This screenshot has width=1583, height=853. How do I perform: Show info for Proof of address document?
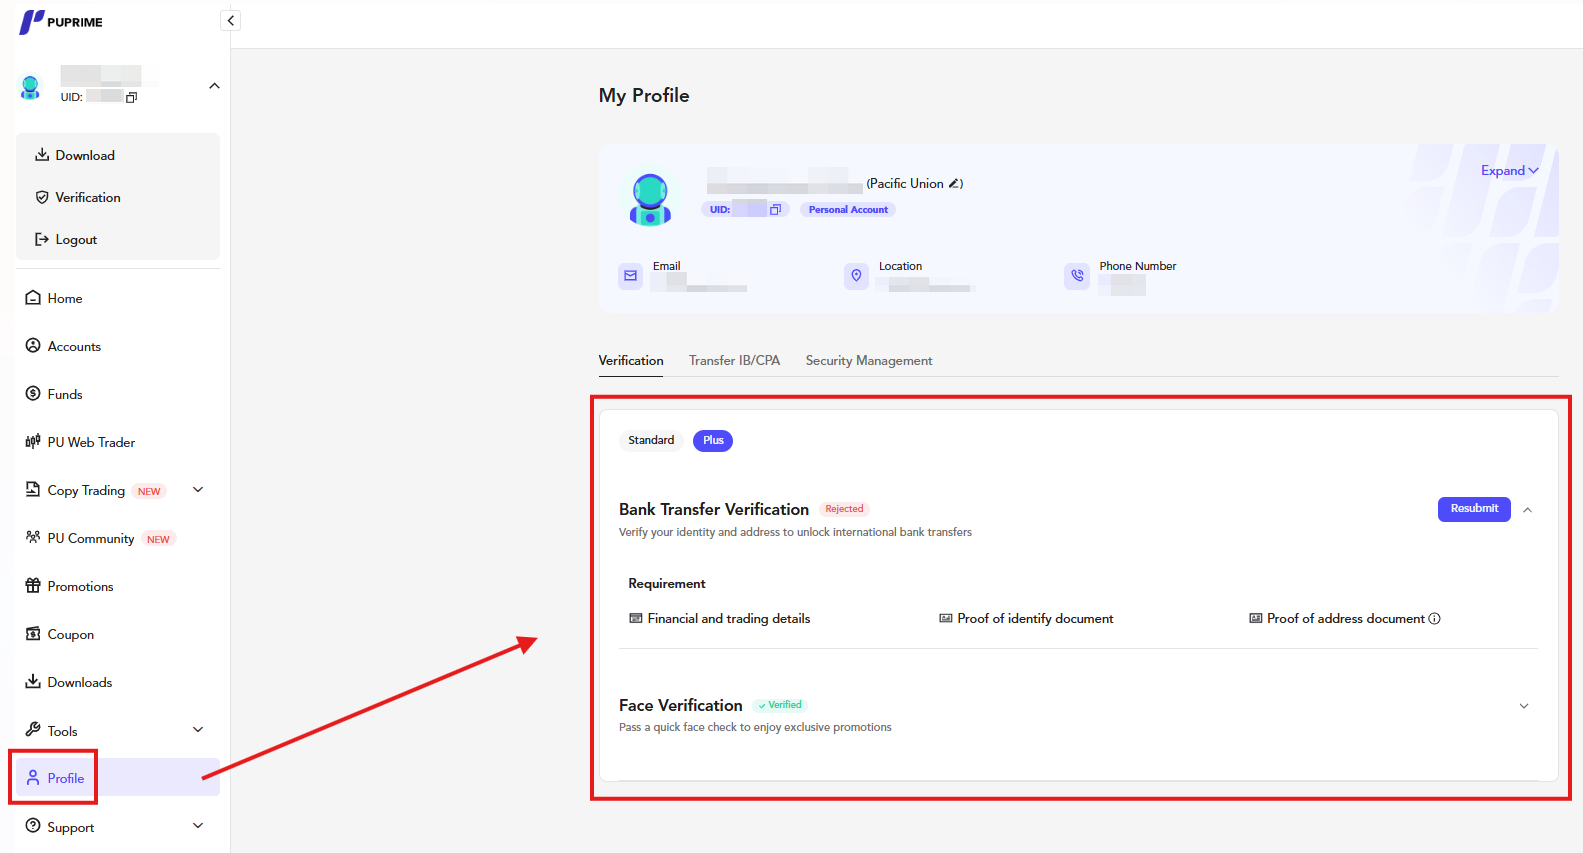coord(1434,619)
